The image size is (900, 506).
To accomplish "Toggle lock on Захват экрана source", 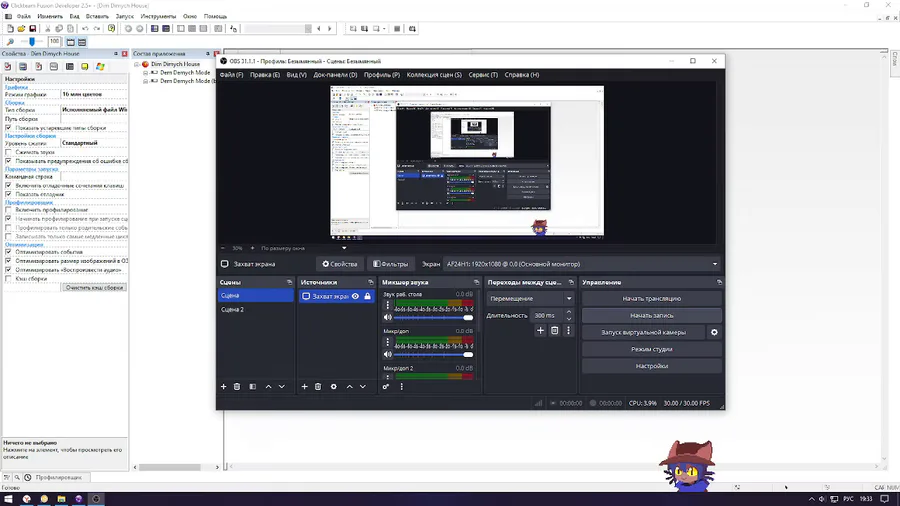I will (x=367, y=296).
